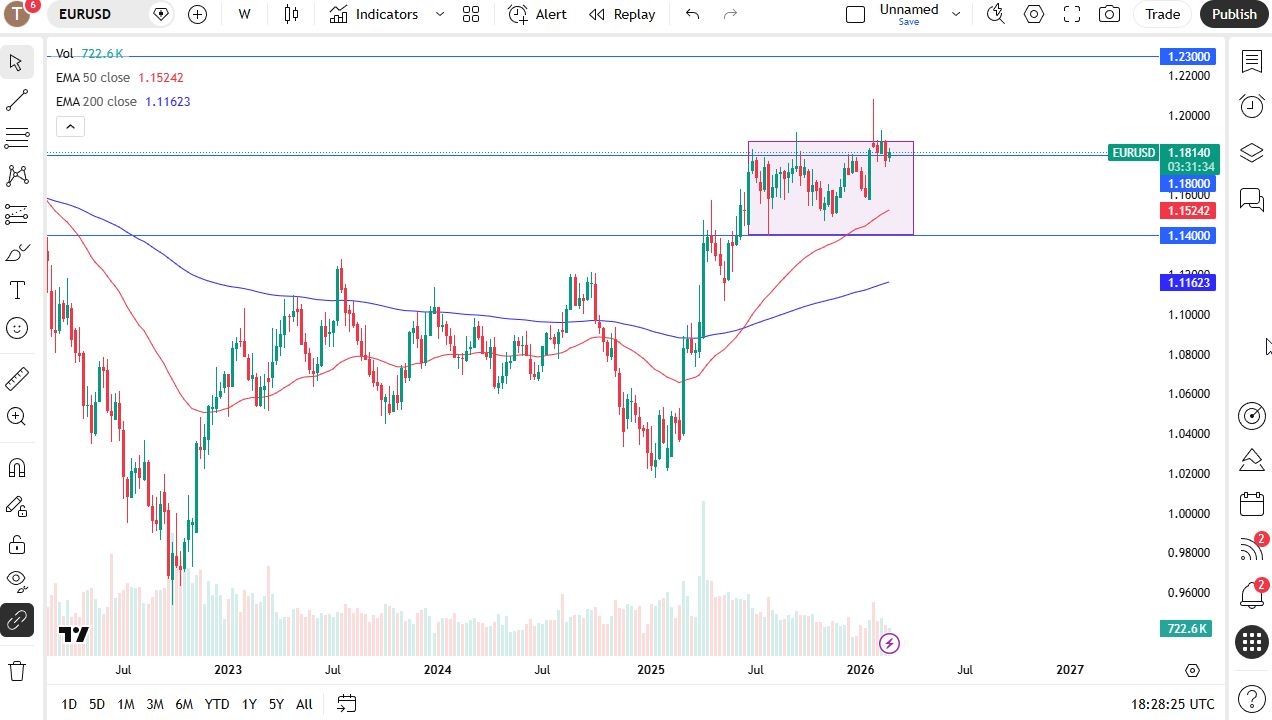The height and width of the screenshot is (720, 1272).
Task: Open the Unnamed layout dropdown arrow
Action: click(x=956, y=14)
